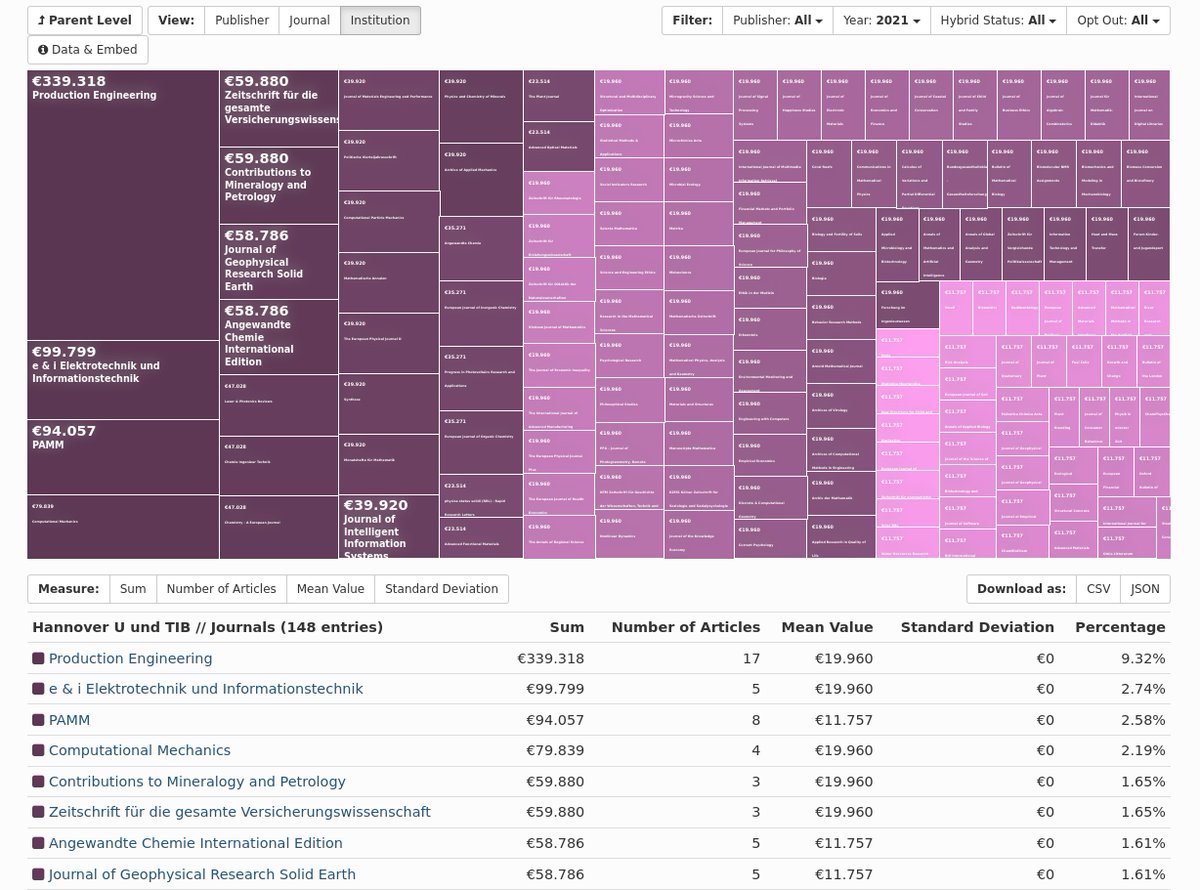The width and height of the screenshot is (1200, 890).
Task: Select the Chemistry - A European Journal tile
Action: [x=279, y=527]
